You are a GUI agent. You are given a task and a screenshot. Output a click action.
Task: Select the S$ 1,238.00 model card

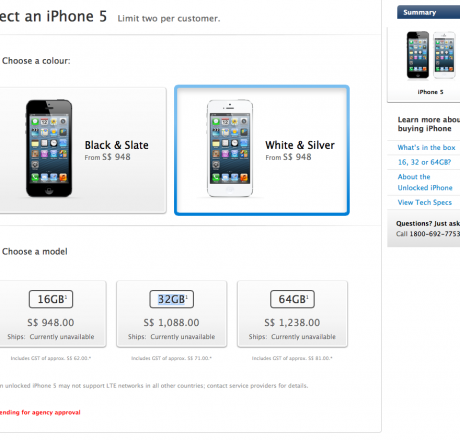(x=292, y=314)
